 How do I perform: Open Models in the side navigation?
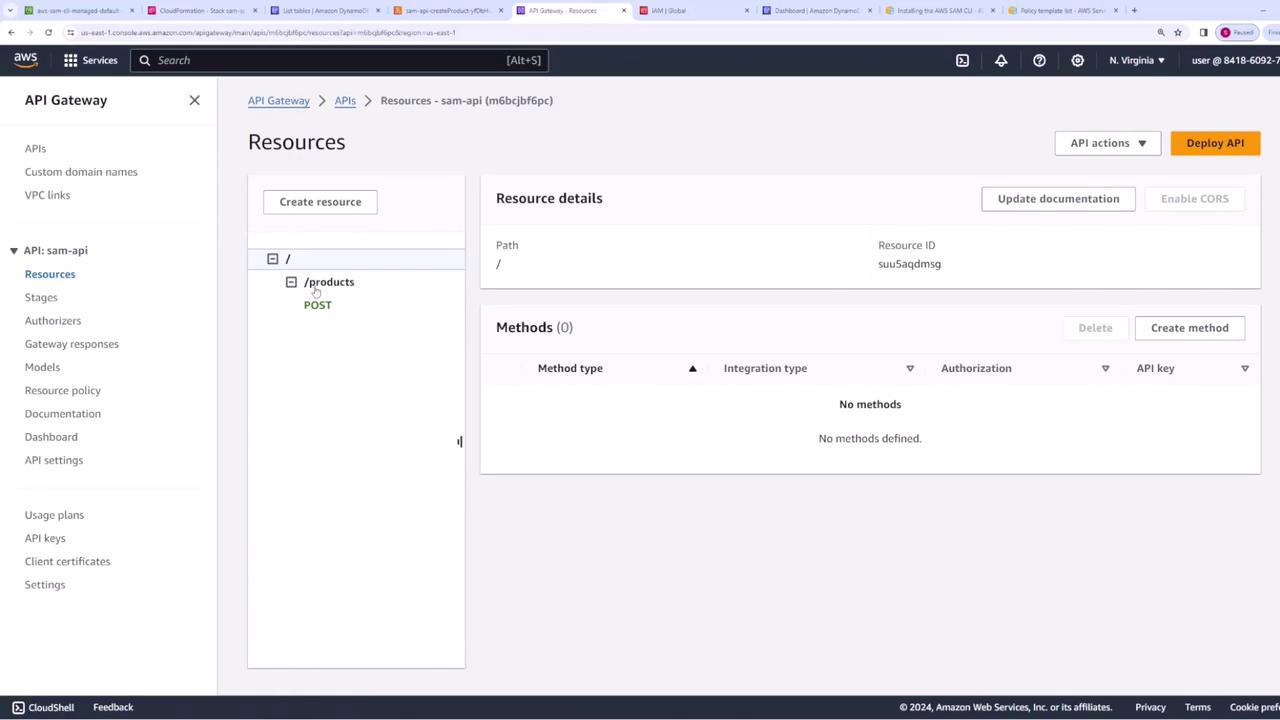pyautogui.click(x=42, y=367)
